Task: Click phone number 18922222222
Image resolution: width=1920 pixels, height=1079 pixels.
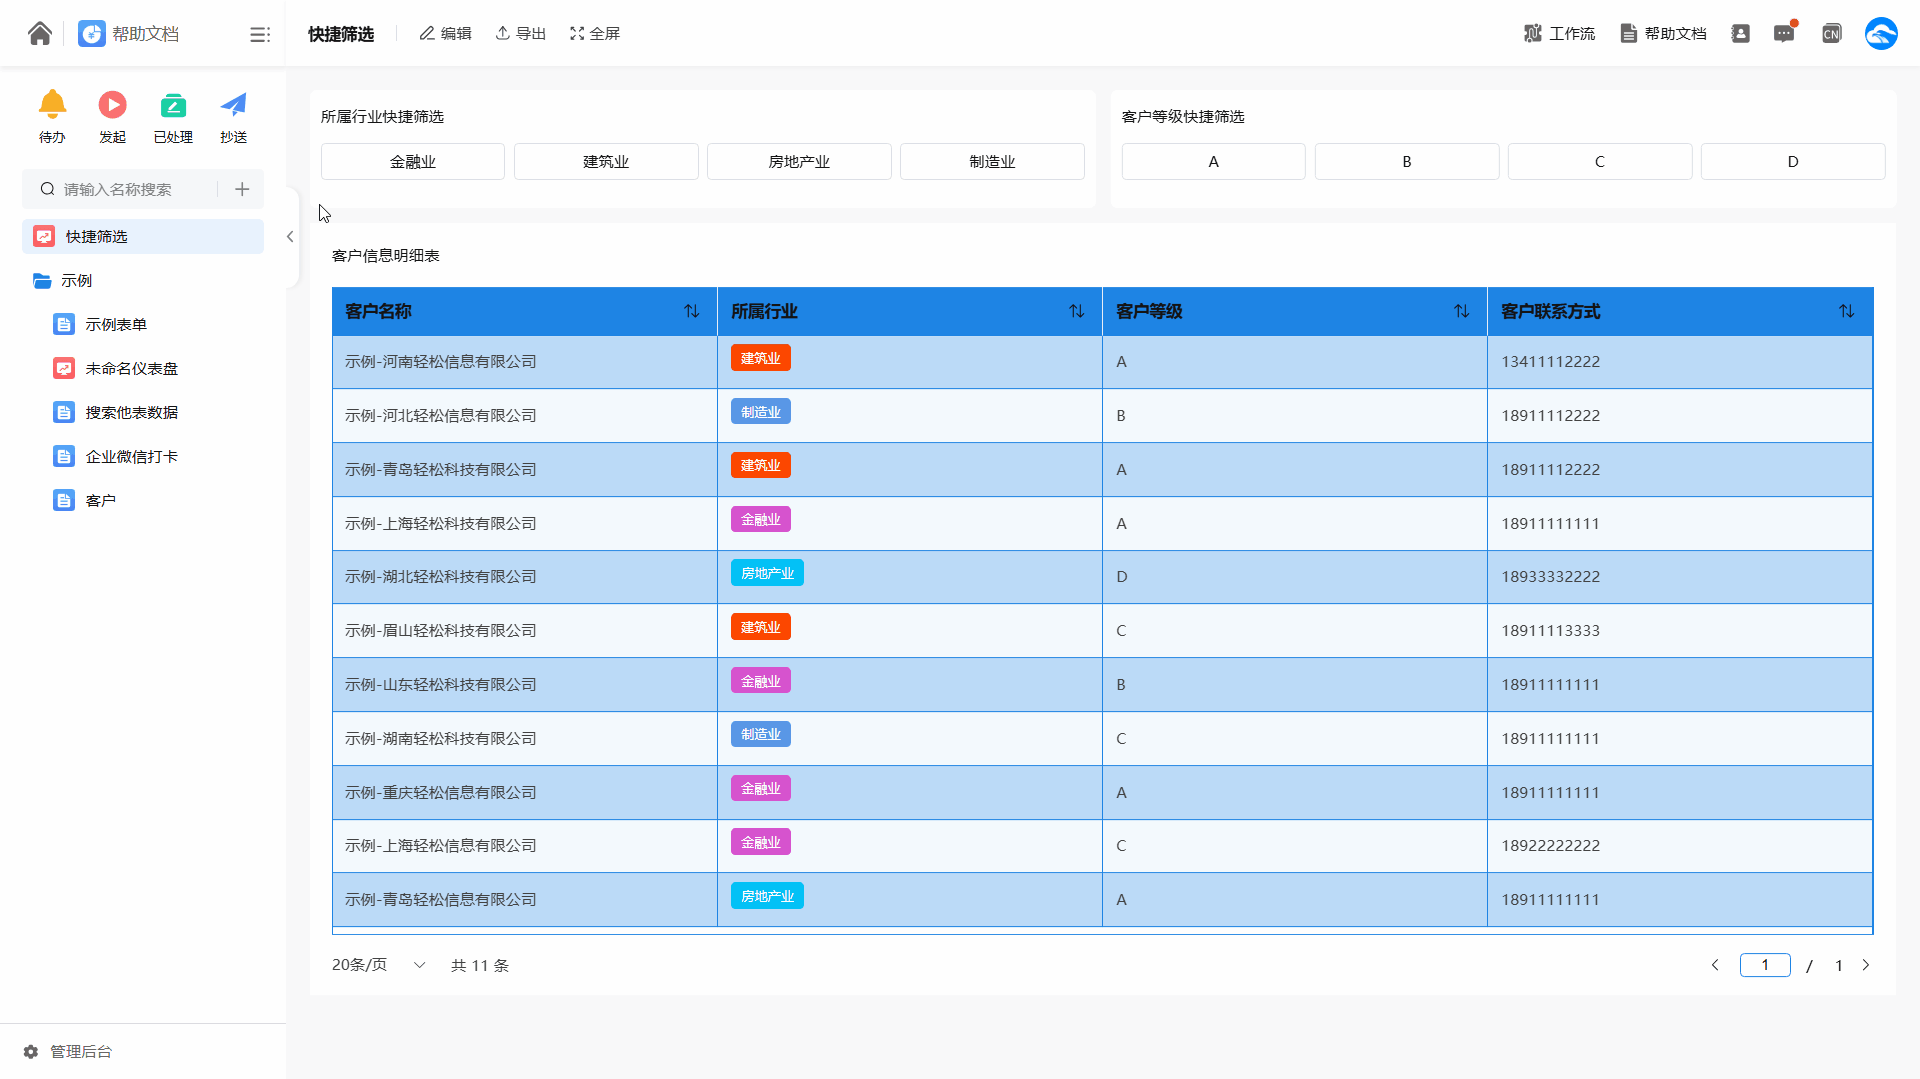Action: (1550, 846)
